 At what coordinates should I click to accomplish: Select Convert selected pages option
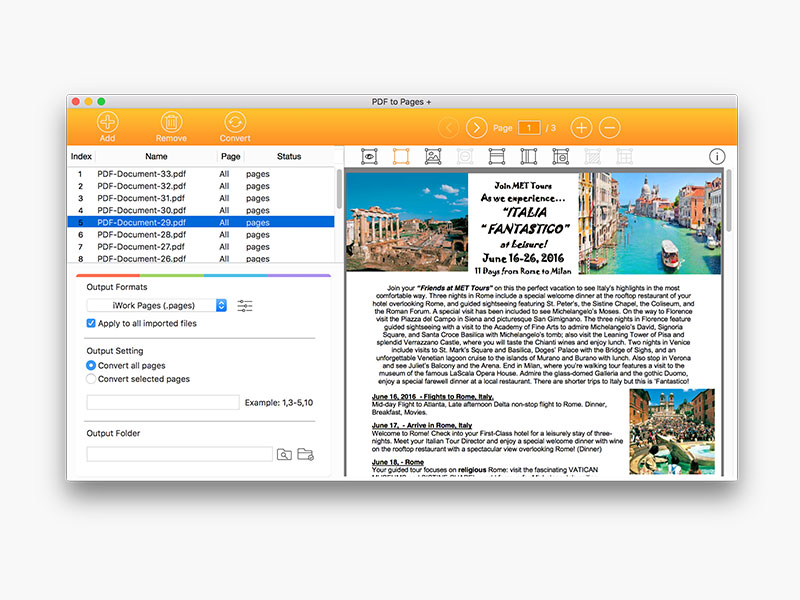[91, 379]
